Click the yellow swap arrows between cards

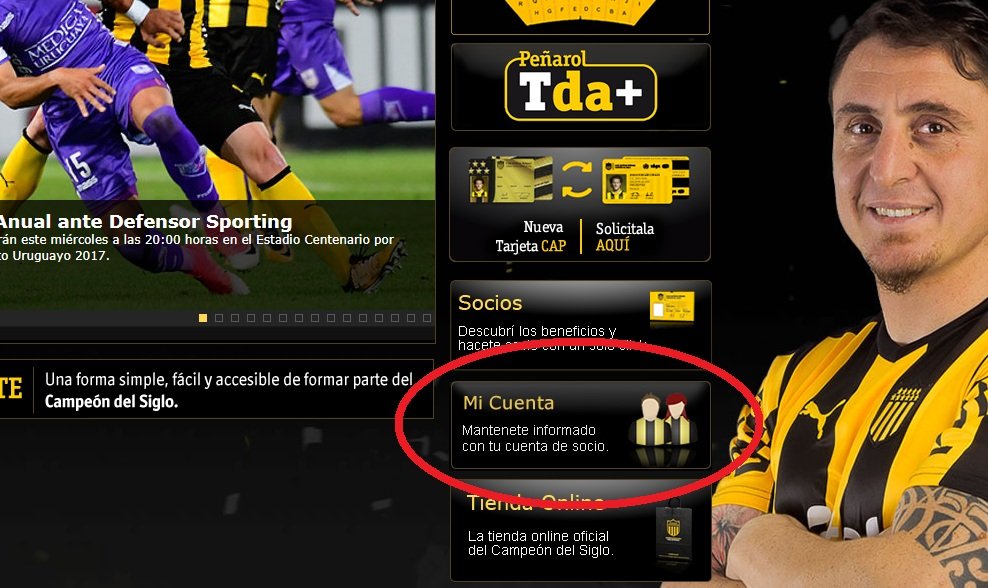coord(577,179)
